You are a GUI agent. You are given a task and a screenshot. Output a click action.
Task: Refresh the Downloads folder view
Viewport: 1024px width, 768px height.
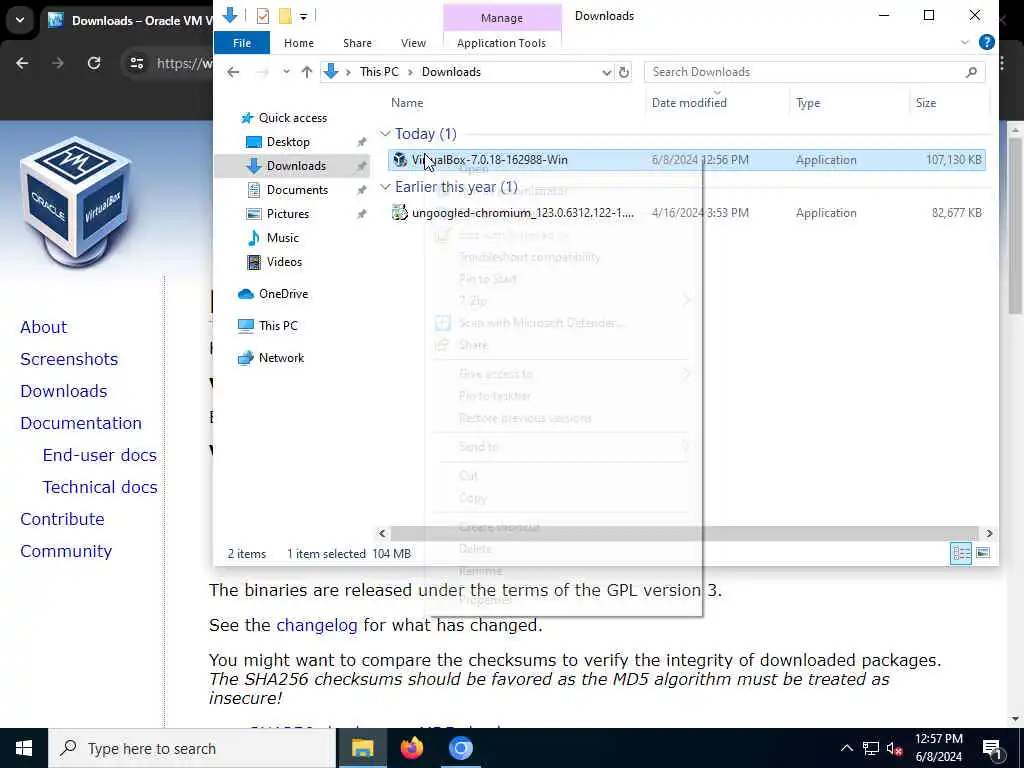click(x=624, y=72)
